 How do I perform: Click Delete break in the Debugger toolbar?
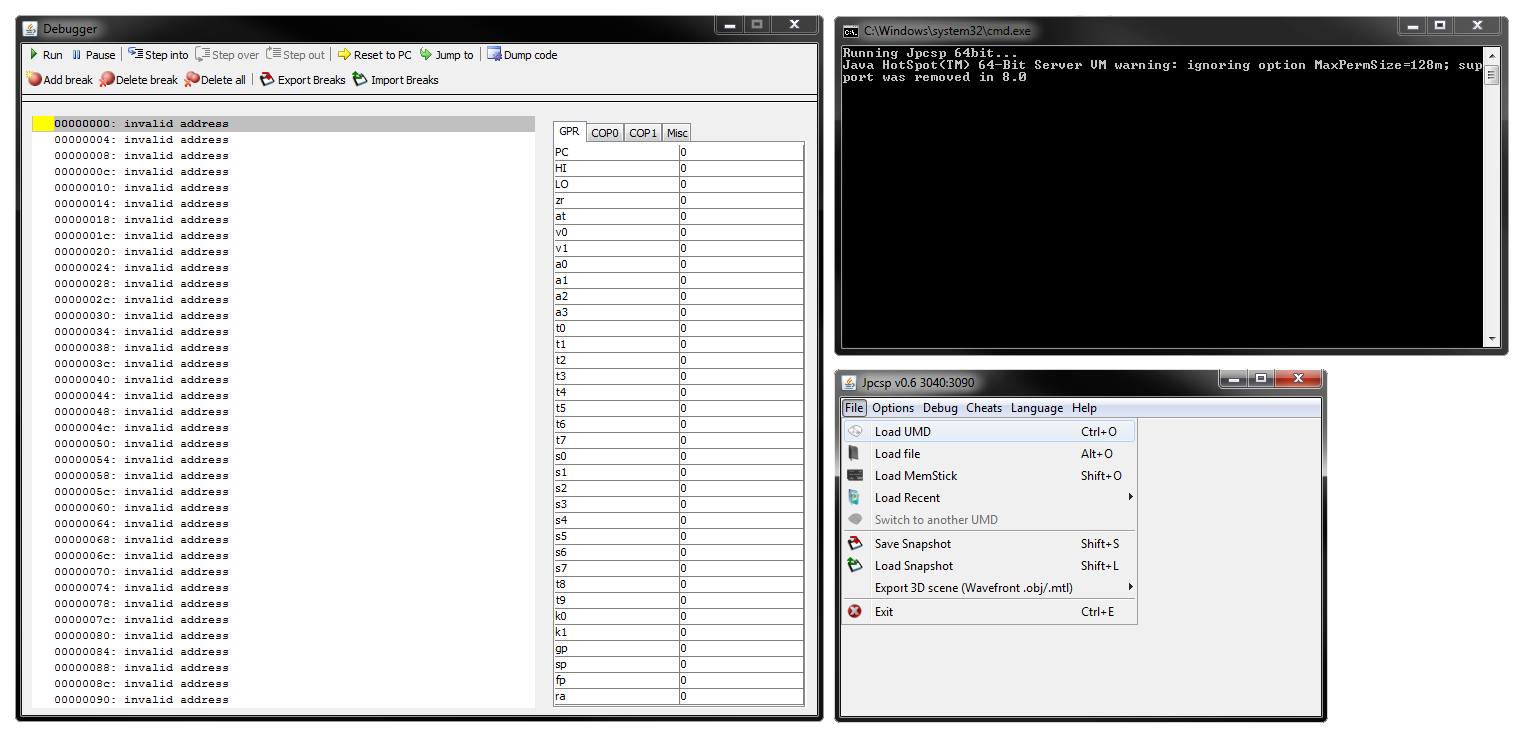(x=138, y=80)
